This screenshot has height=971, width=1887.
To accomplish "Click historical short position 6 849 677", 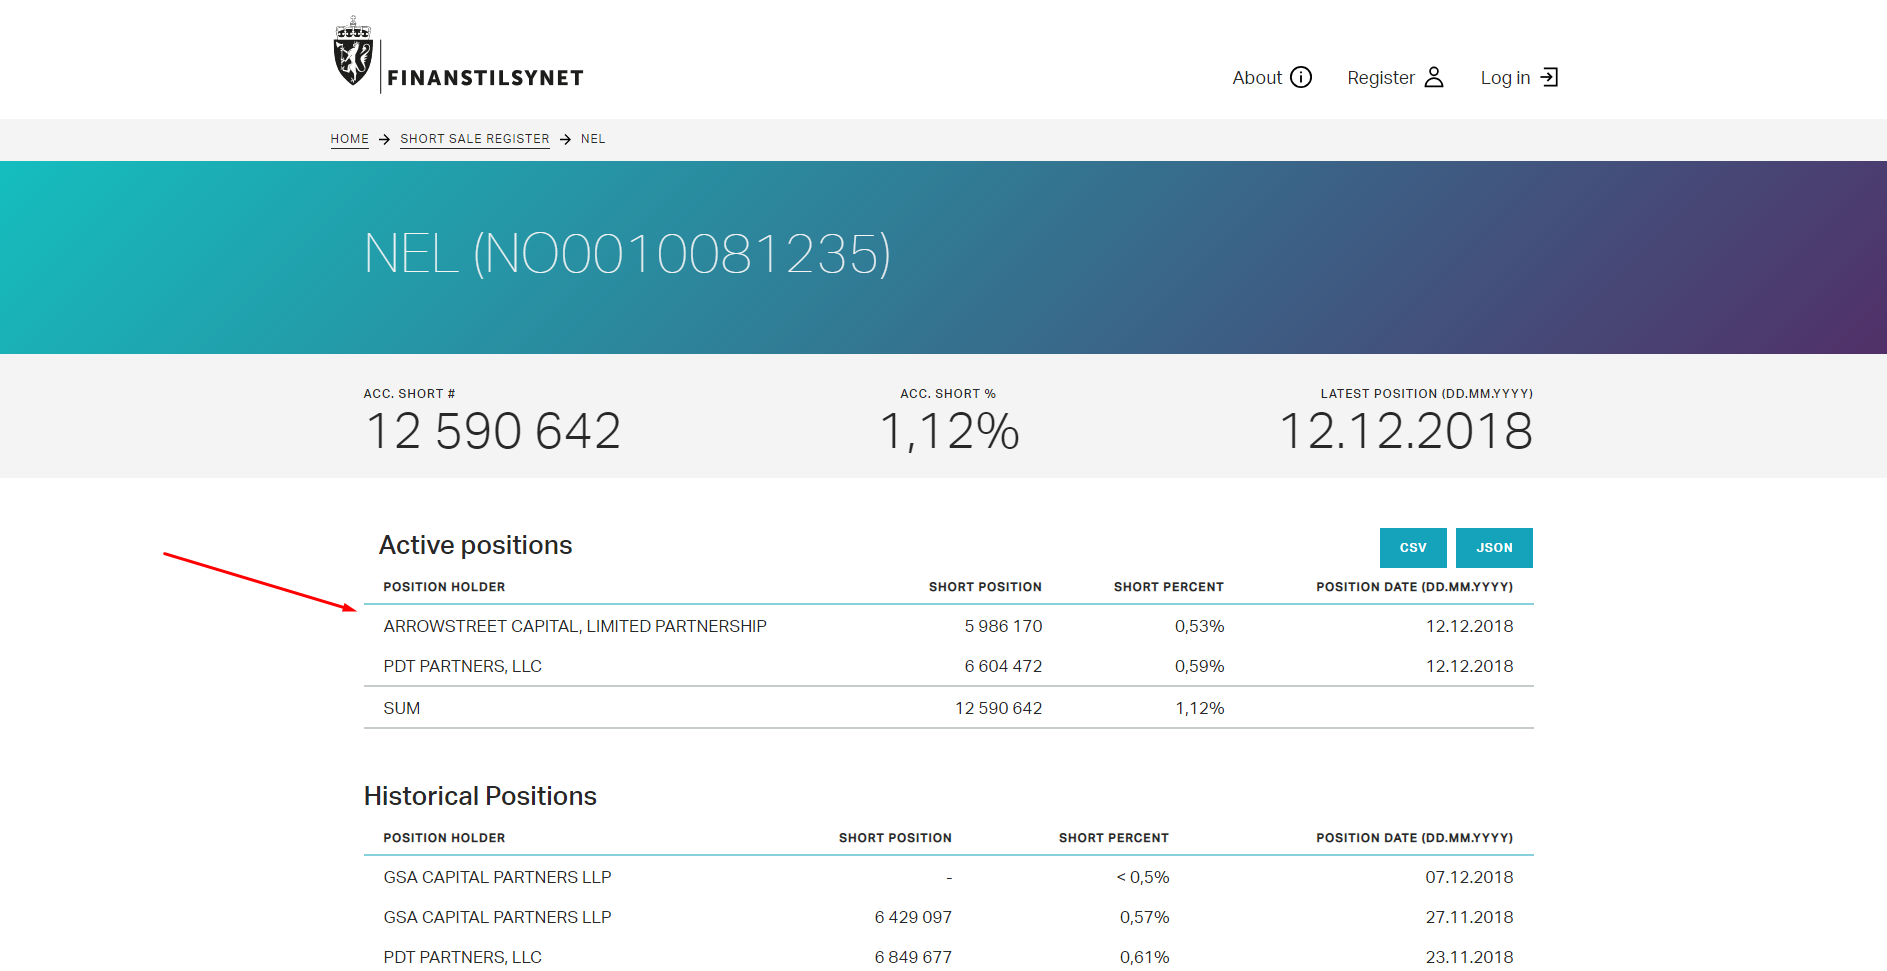I will click(913, 957).
